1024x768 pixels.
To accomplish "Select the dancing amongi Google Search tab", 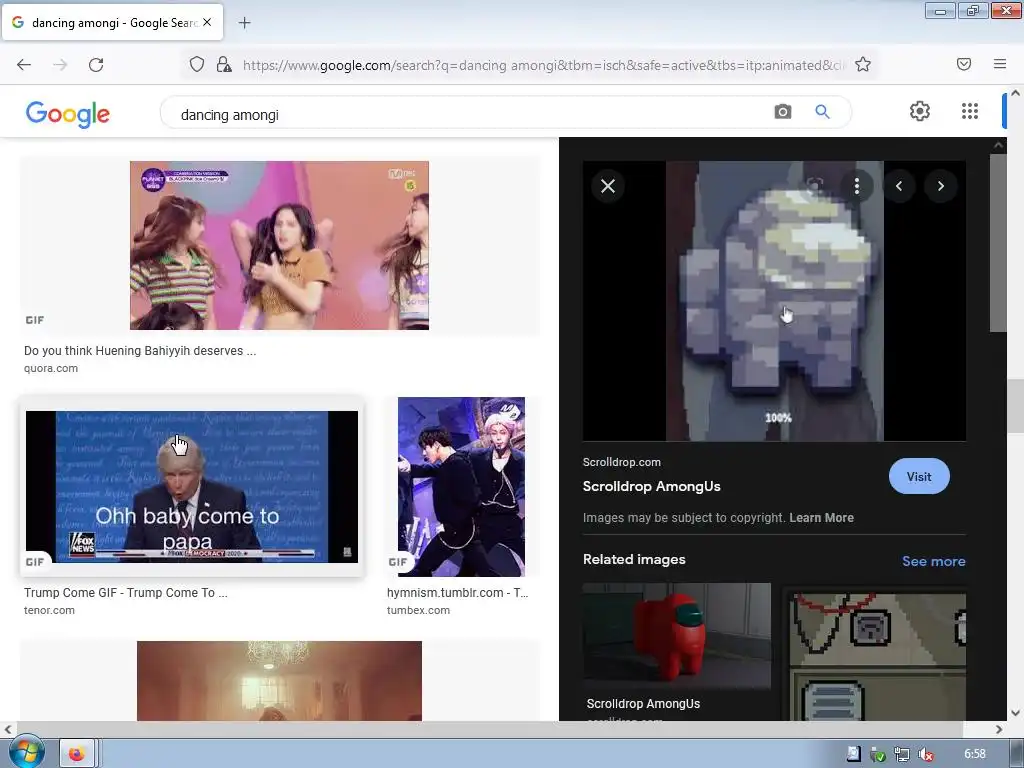I will tap(112, 23).
